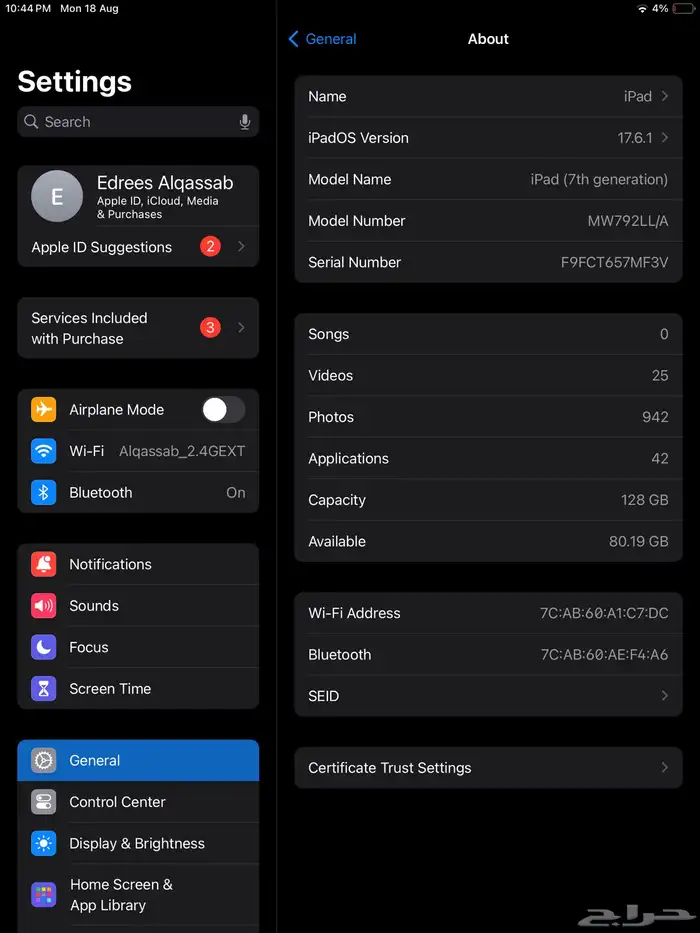Viewport: 700px width, 933px height.
Task: Open Focus settings
Action: 138,647
